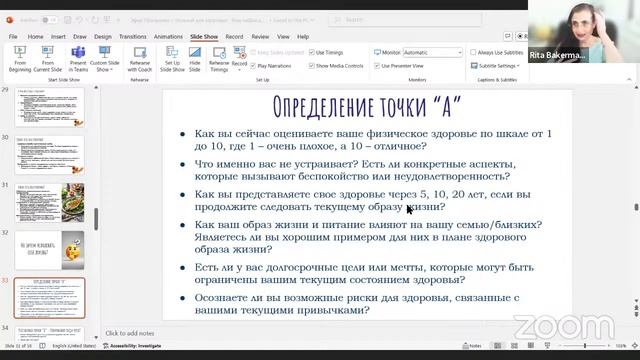
Task: Toggle the AutoSave switch
Action: point(50,20)
